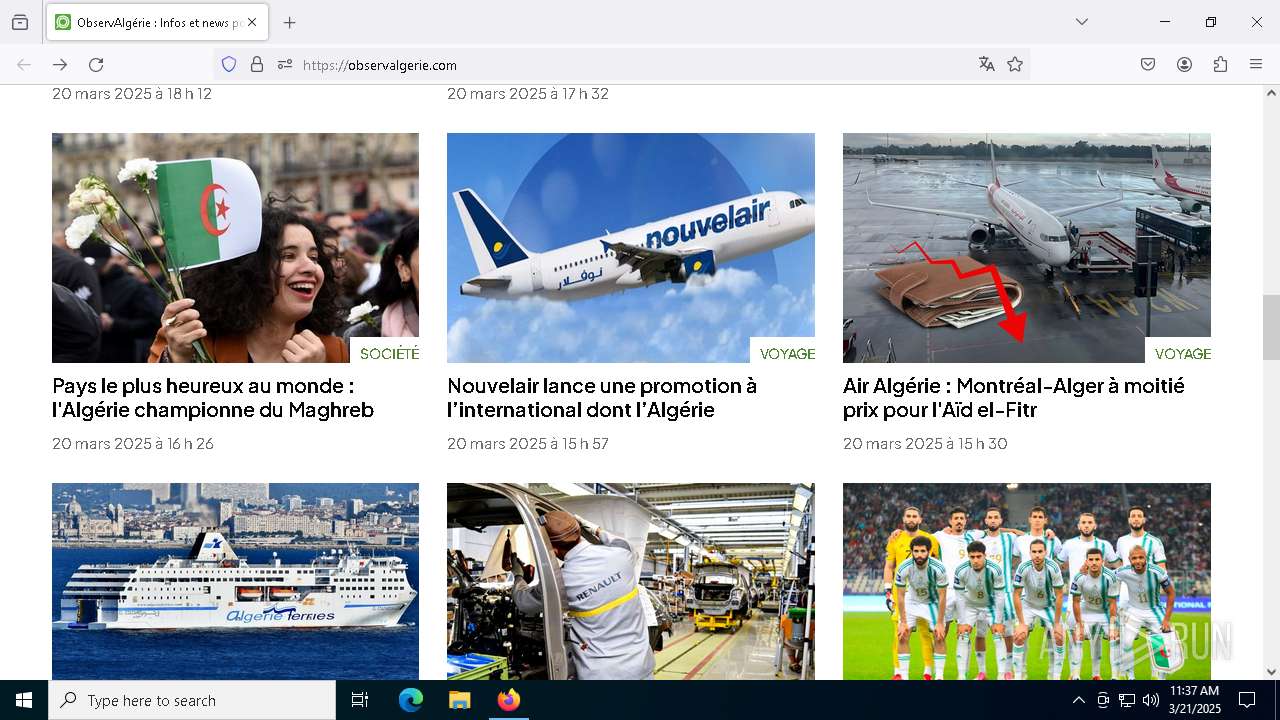Open woman with Algerian flag thumbnail
This screenshot has height=720, width=1280.
[235, 248]
